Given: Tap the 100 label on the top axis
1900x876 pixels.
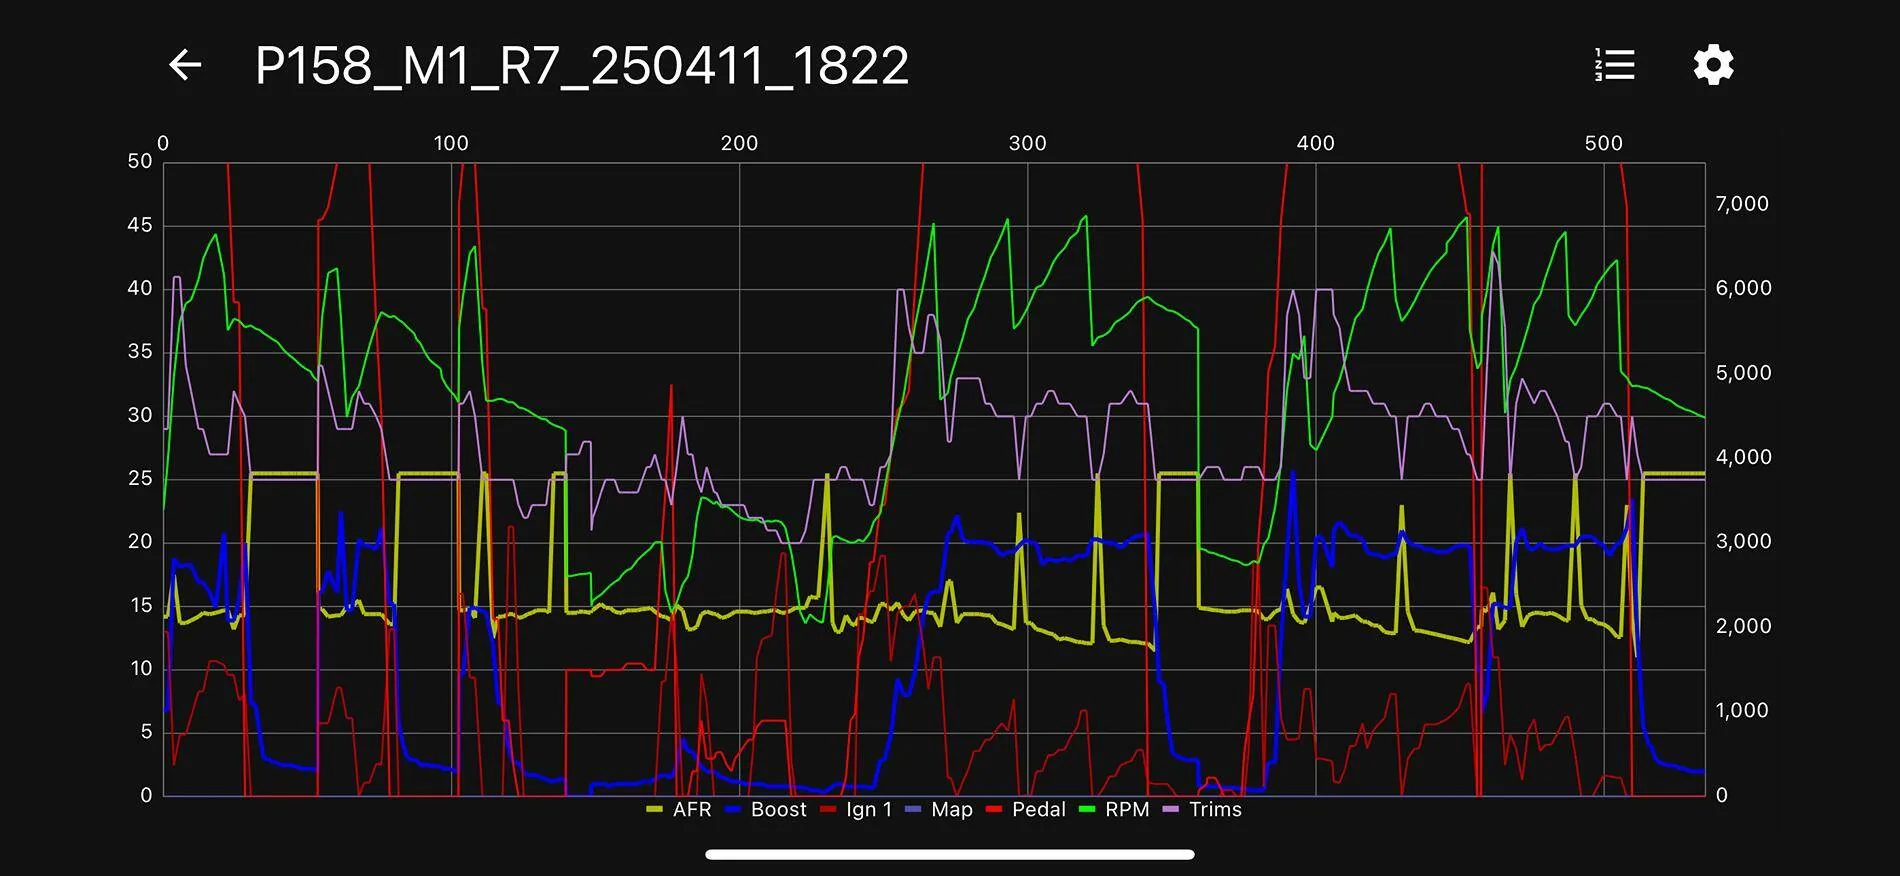Looking at the screenshot, I should [451, 143].
